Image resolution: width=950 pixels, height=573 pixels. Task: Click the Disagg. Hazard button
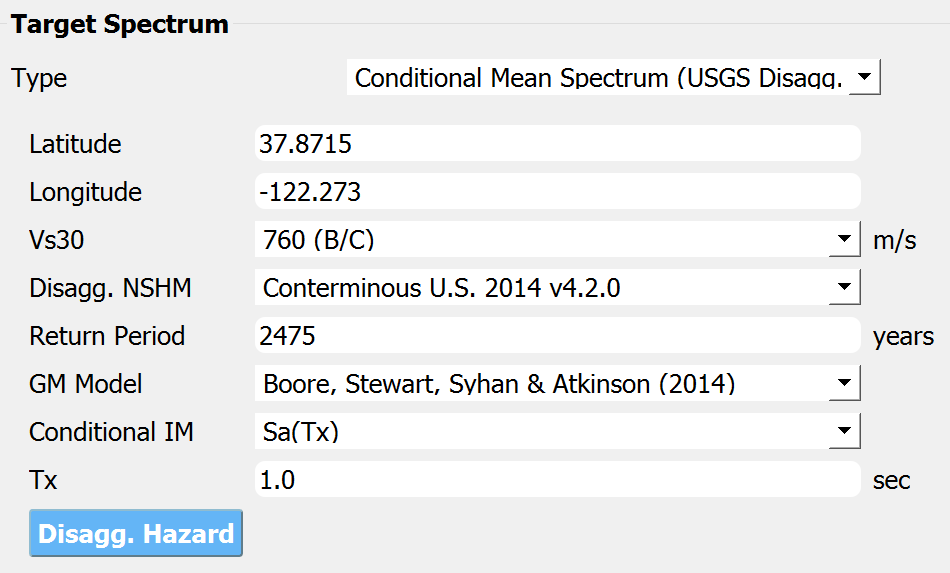pos(136,533)
